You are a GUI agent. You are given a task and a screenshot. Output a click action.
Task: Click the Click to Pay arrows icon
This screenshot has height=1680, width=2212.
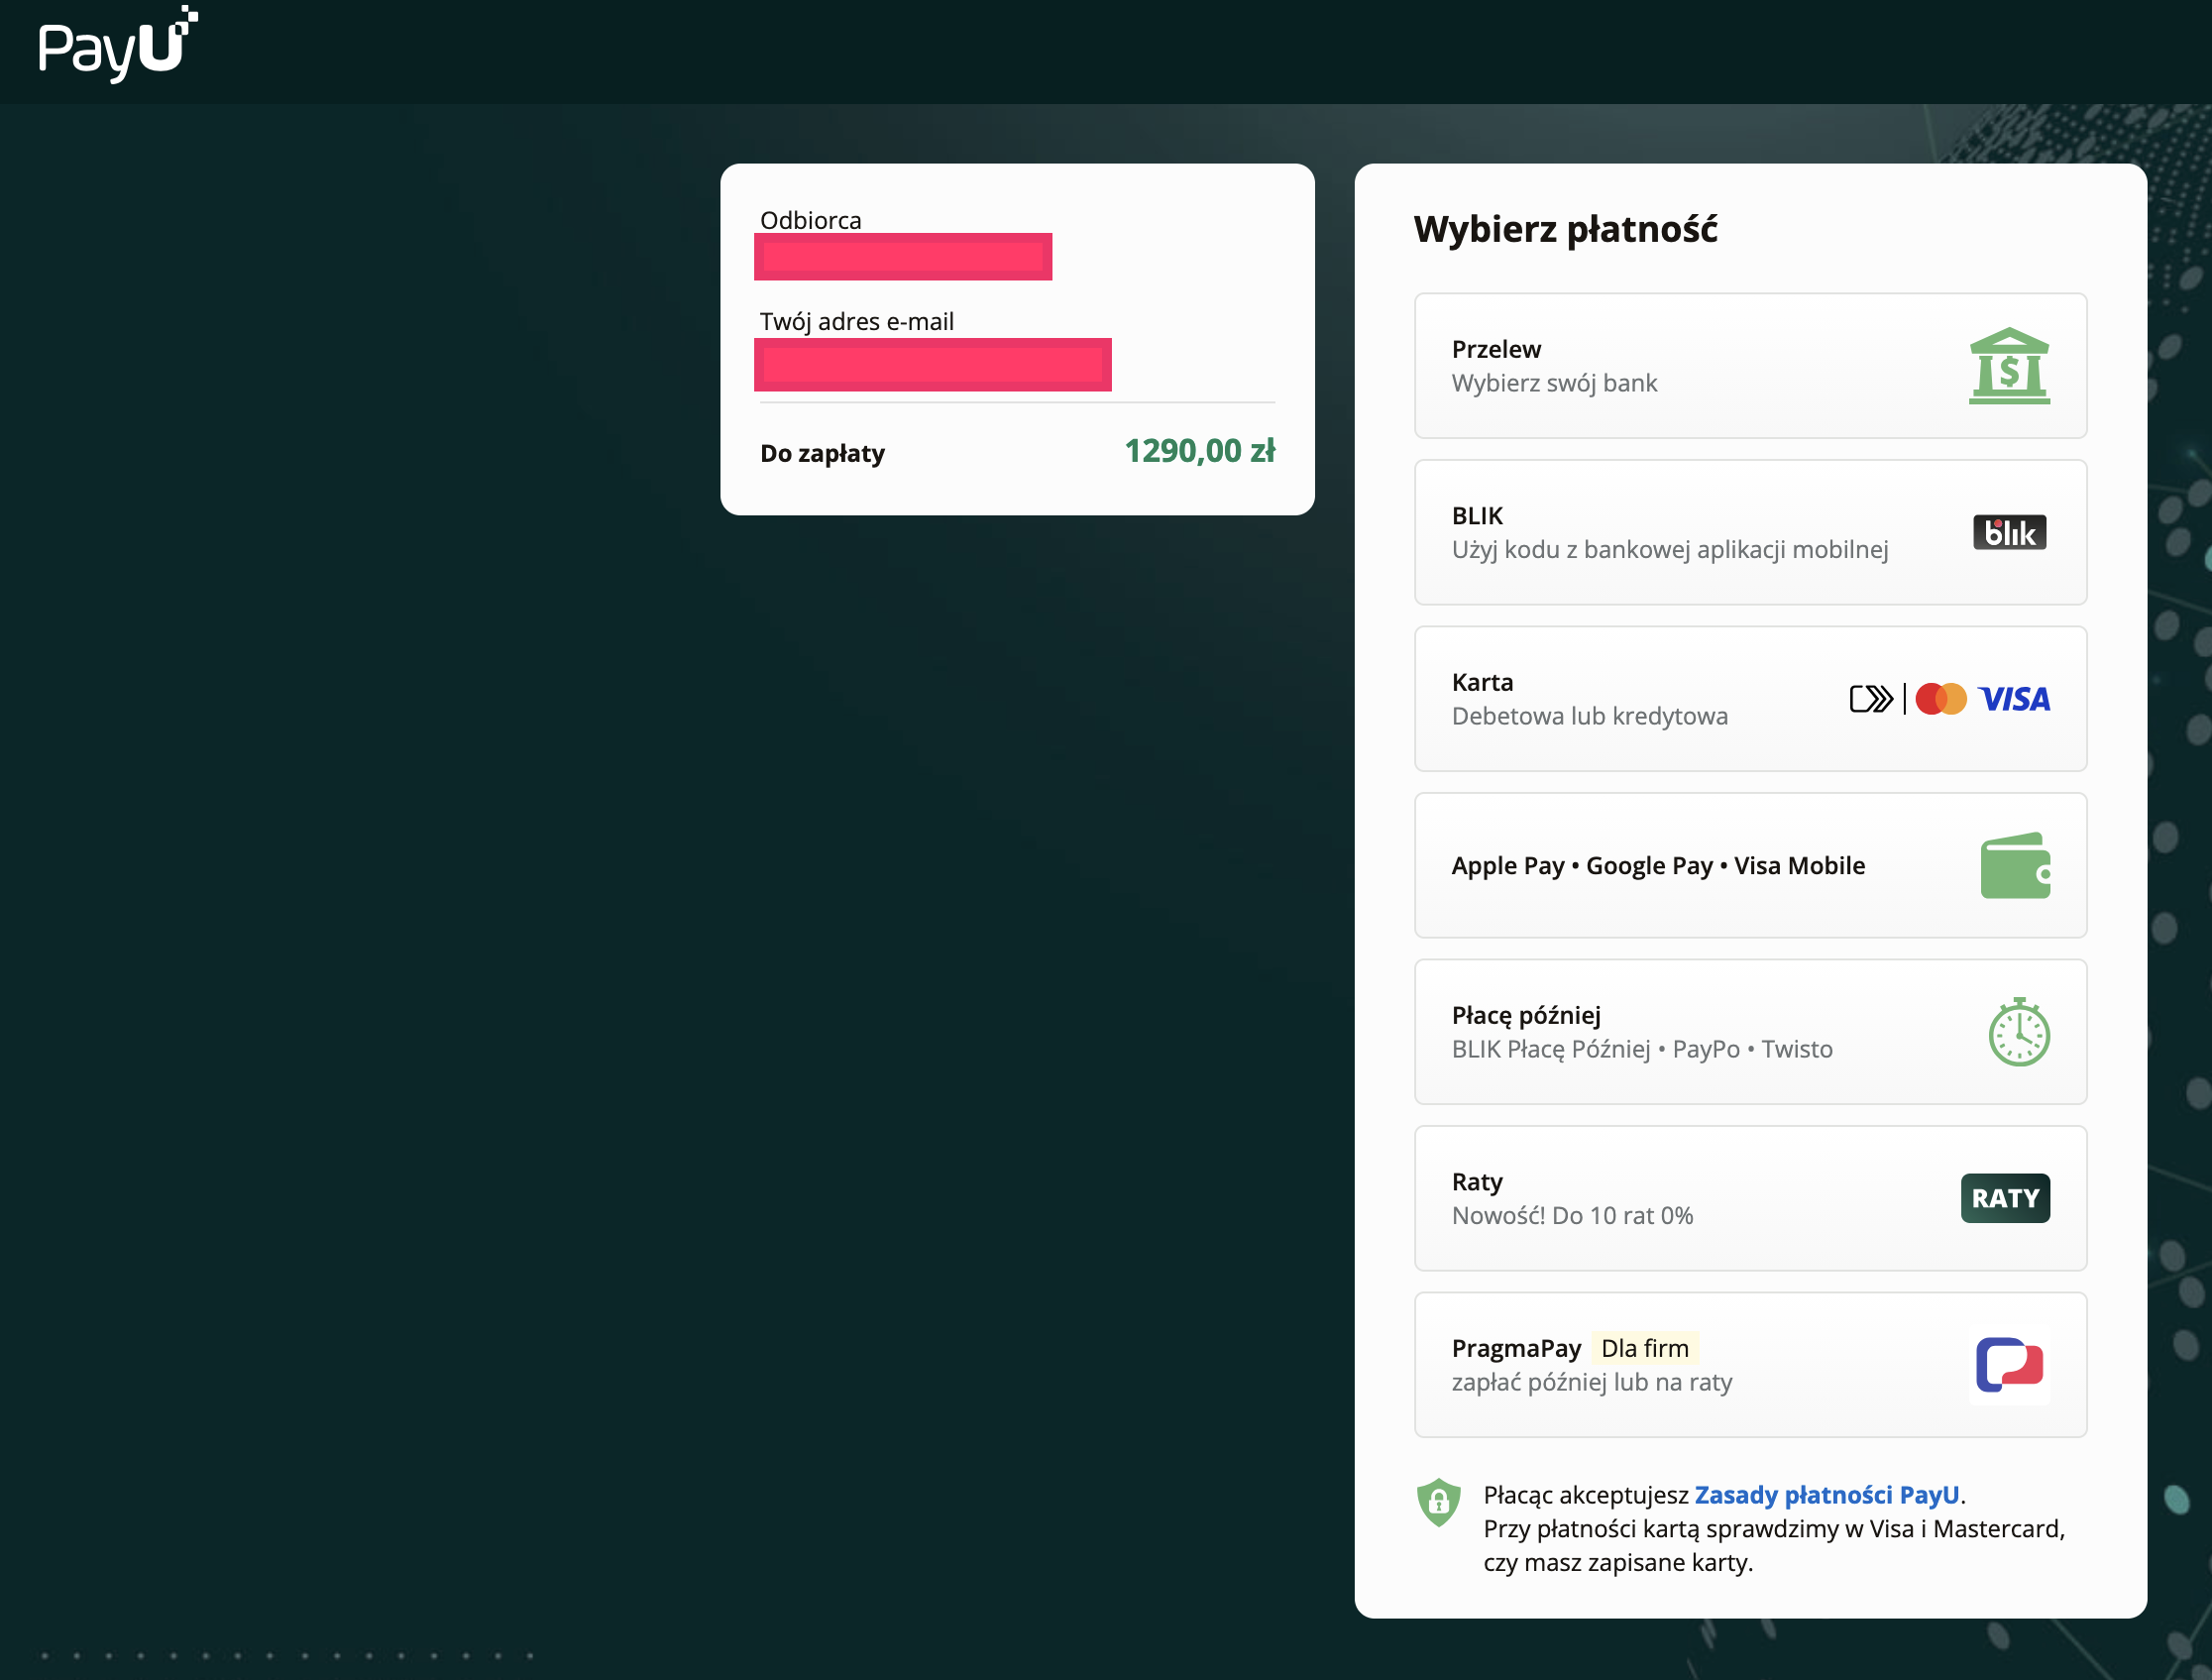point(1870,699)
